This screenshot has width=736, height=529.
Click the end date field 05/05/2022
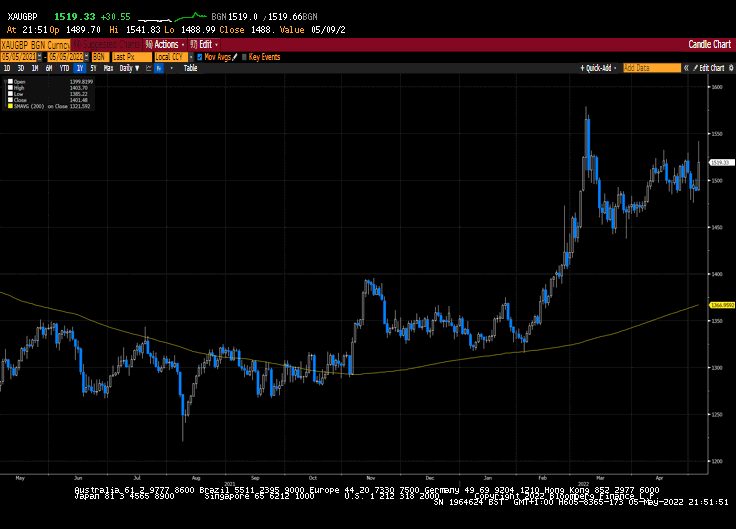(66, 57)
